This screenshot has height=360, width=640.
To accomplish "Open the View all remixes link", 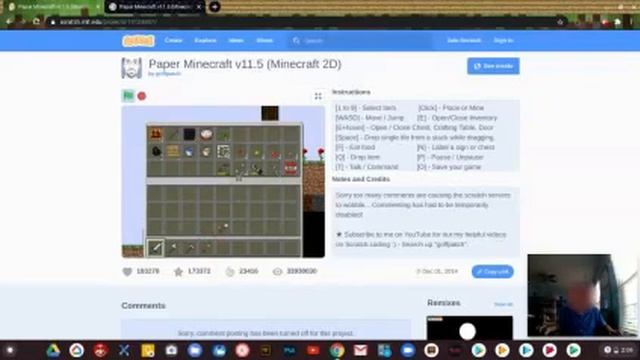I will [503, 304].
